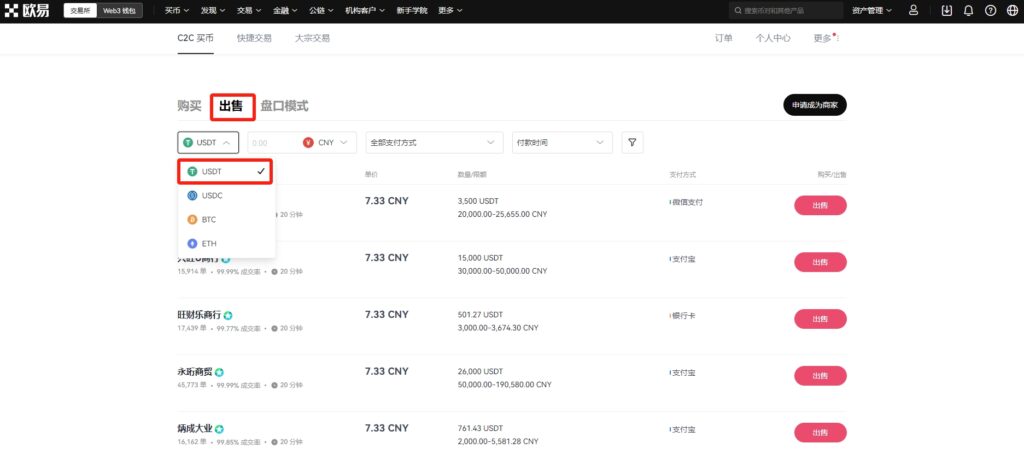Screen dimensions: 1024x467
Task: Focus the header search field
Action: (786, 10)
